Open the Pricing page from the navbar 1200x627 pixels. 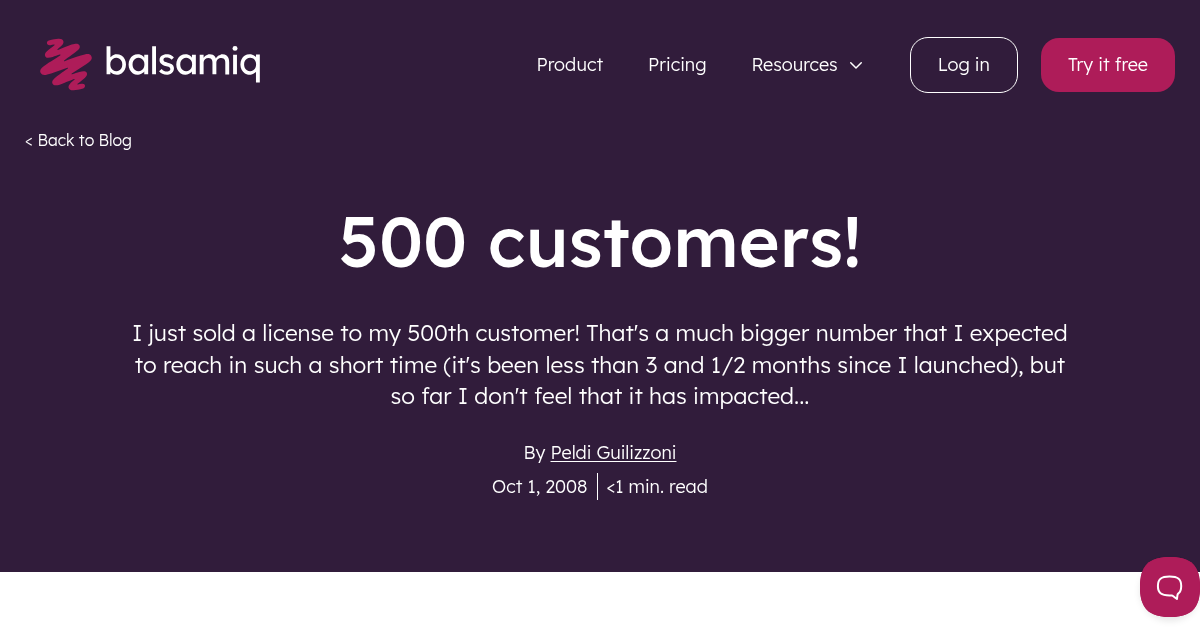click(677, 65)
